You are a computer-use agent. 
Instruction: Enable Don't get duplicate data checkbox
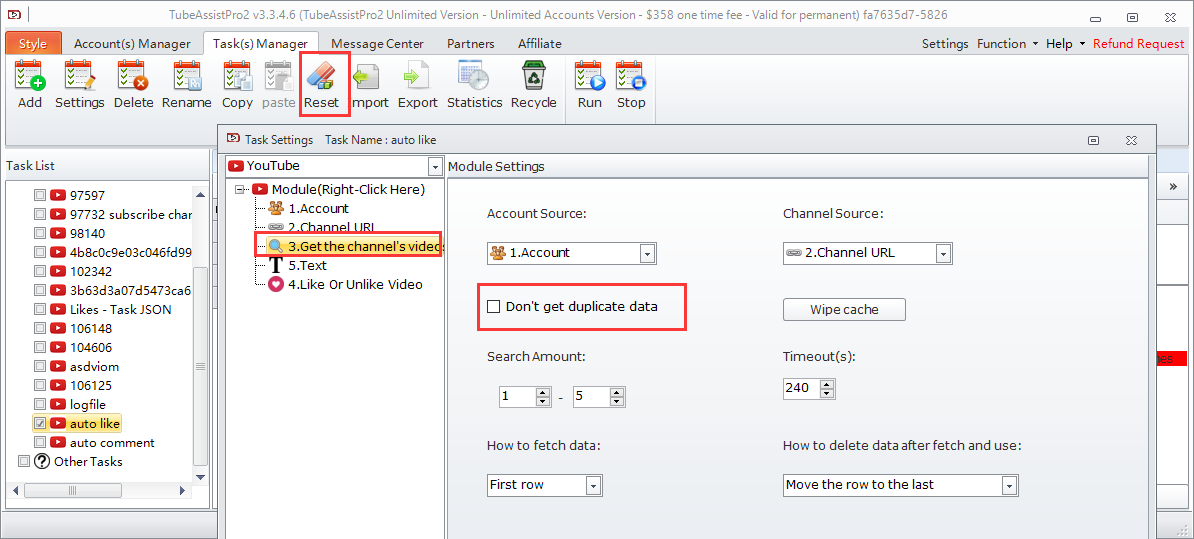point(493,307)
